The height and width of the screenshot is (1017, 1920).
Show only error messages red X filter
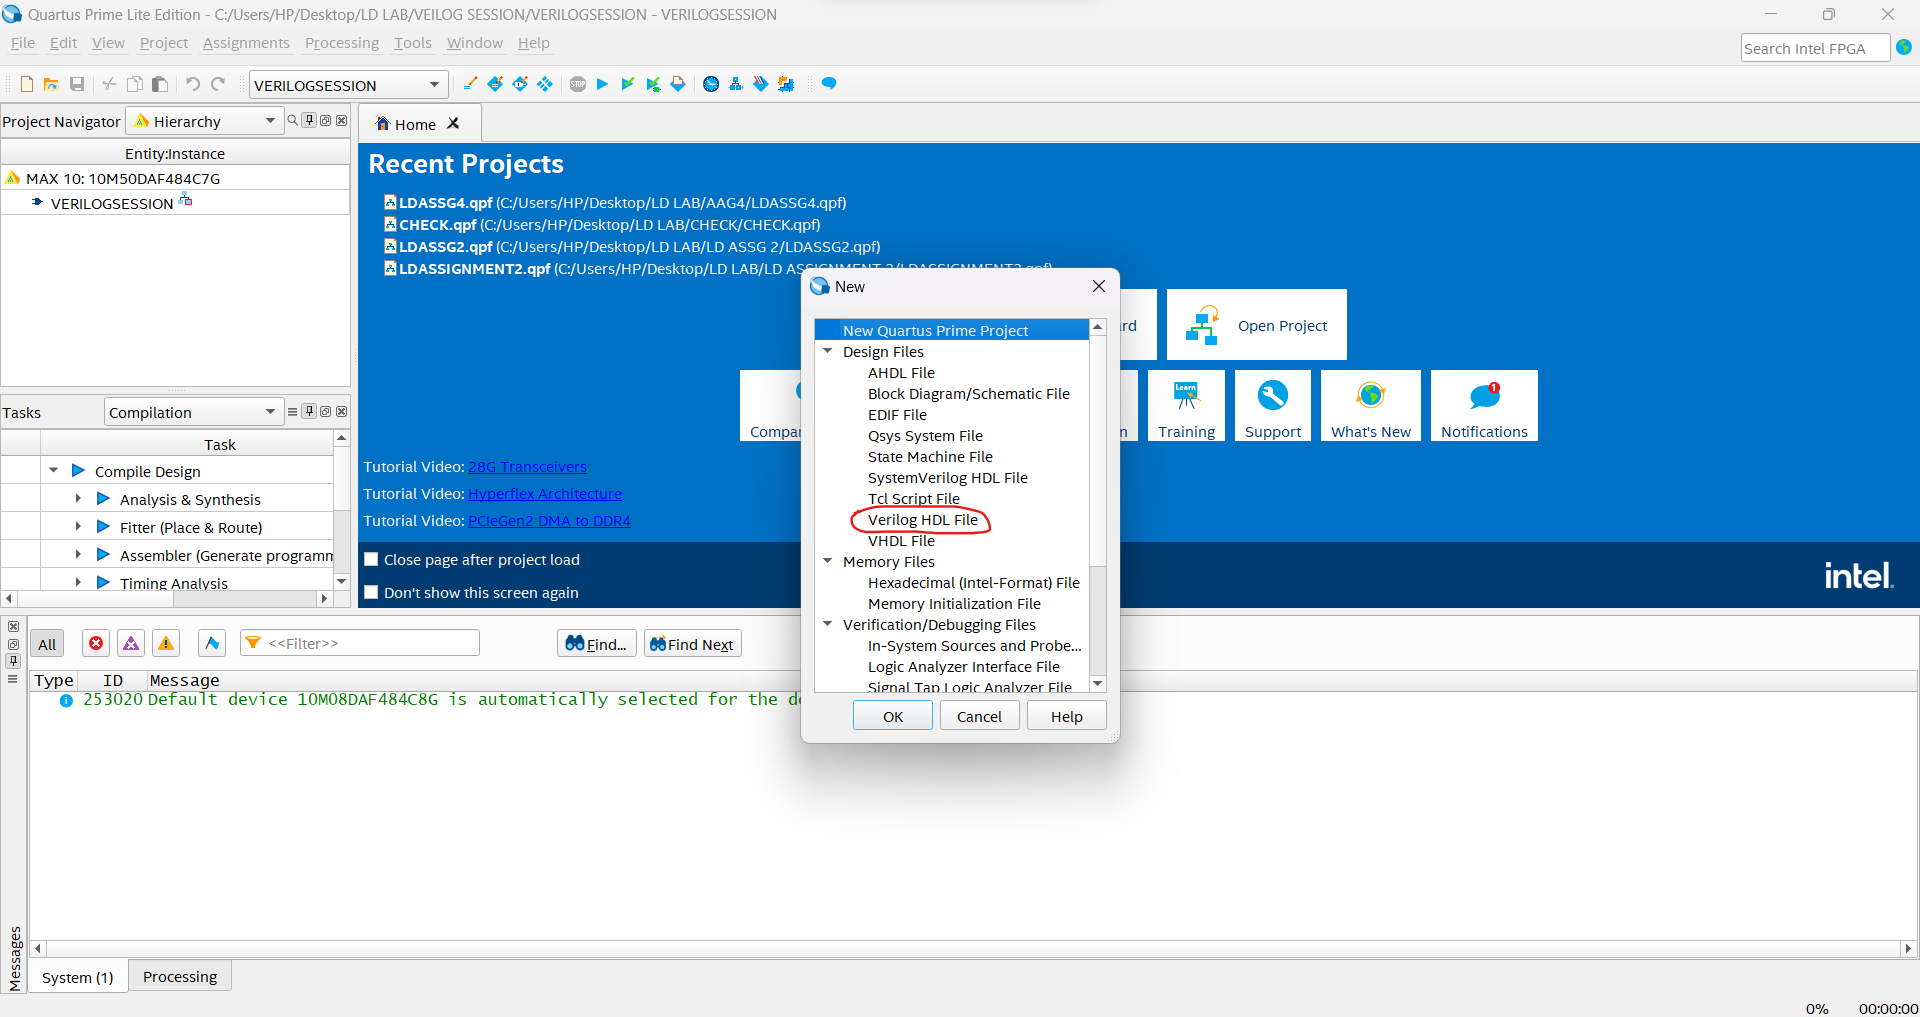click(96, 643)
